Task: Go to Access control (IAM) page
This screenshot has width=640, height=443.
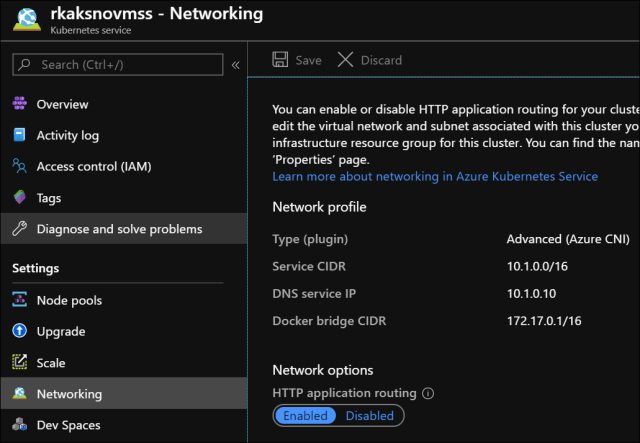Action: coord(94,166)
